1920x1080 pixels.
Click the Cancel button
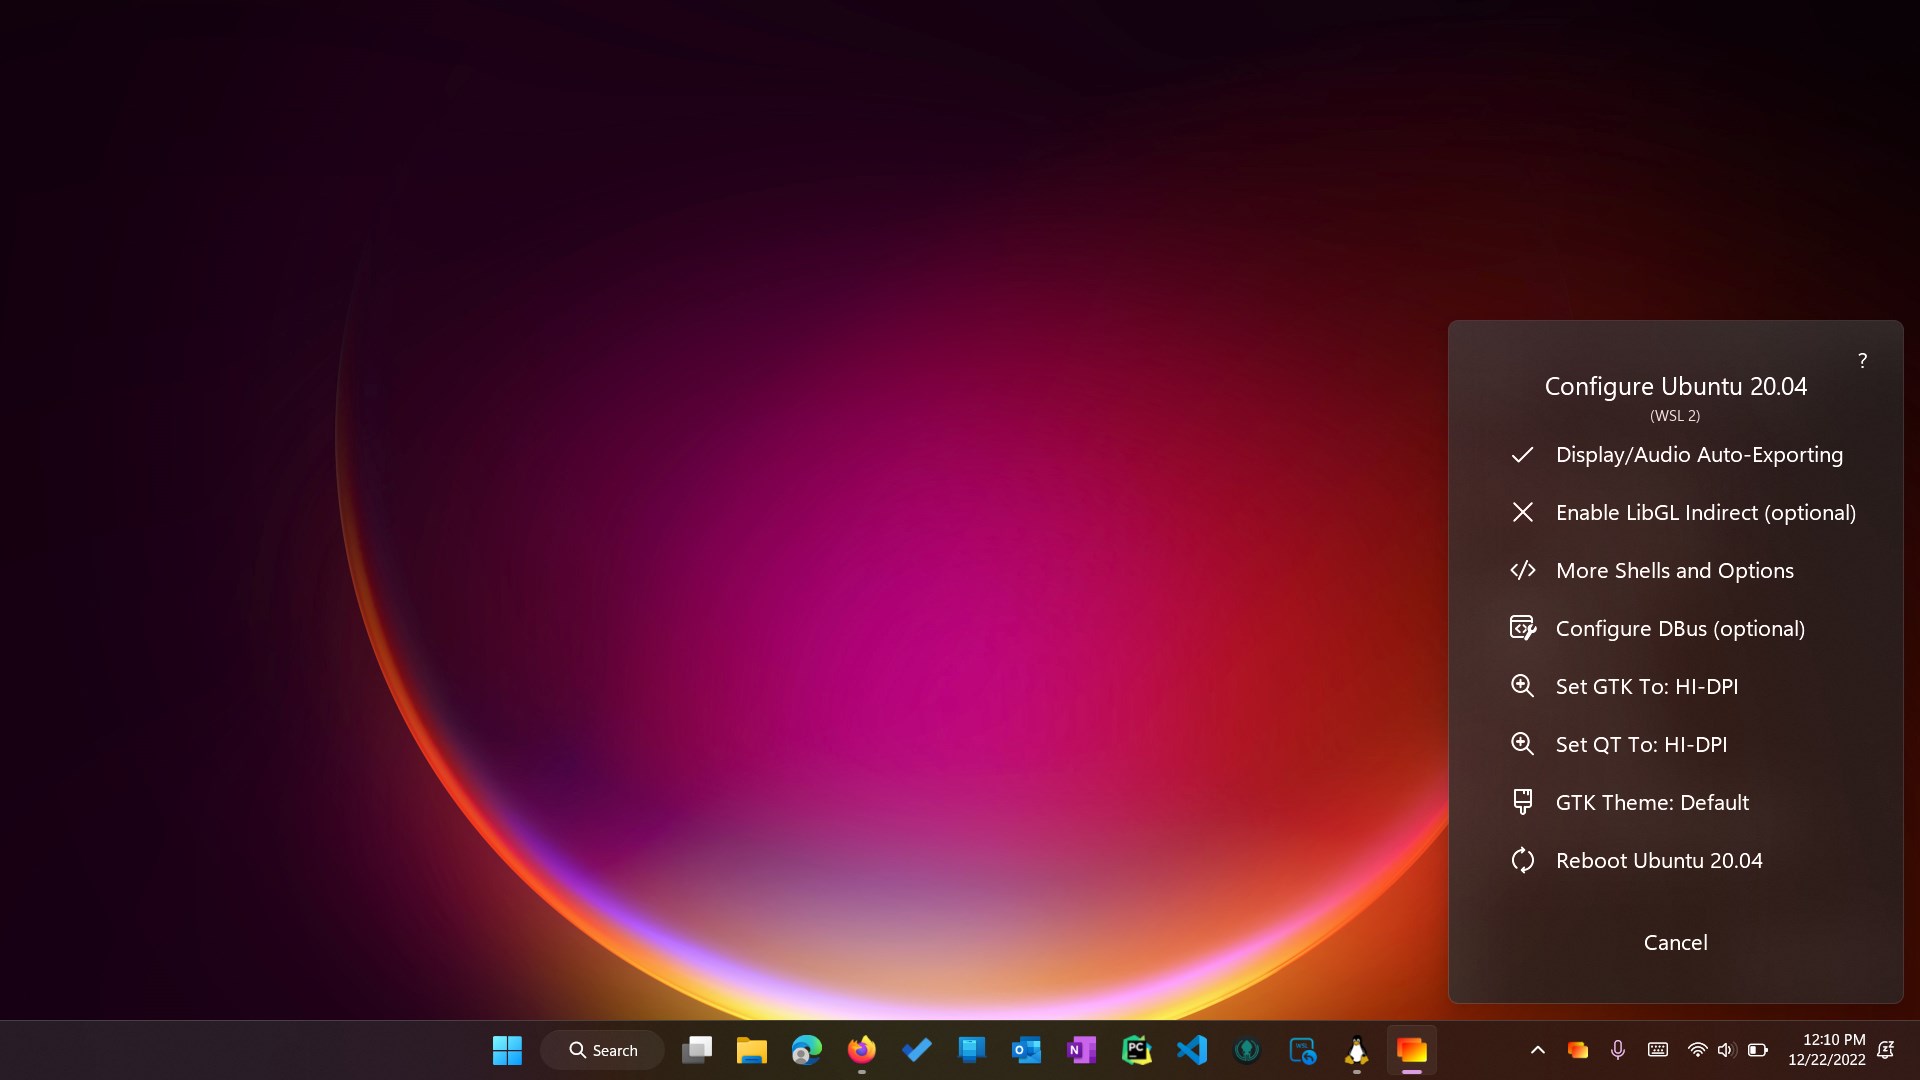(1675, 941)
